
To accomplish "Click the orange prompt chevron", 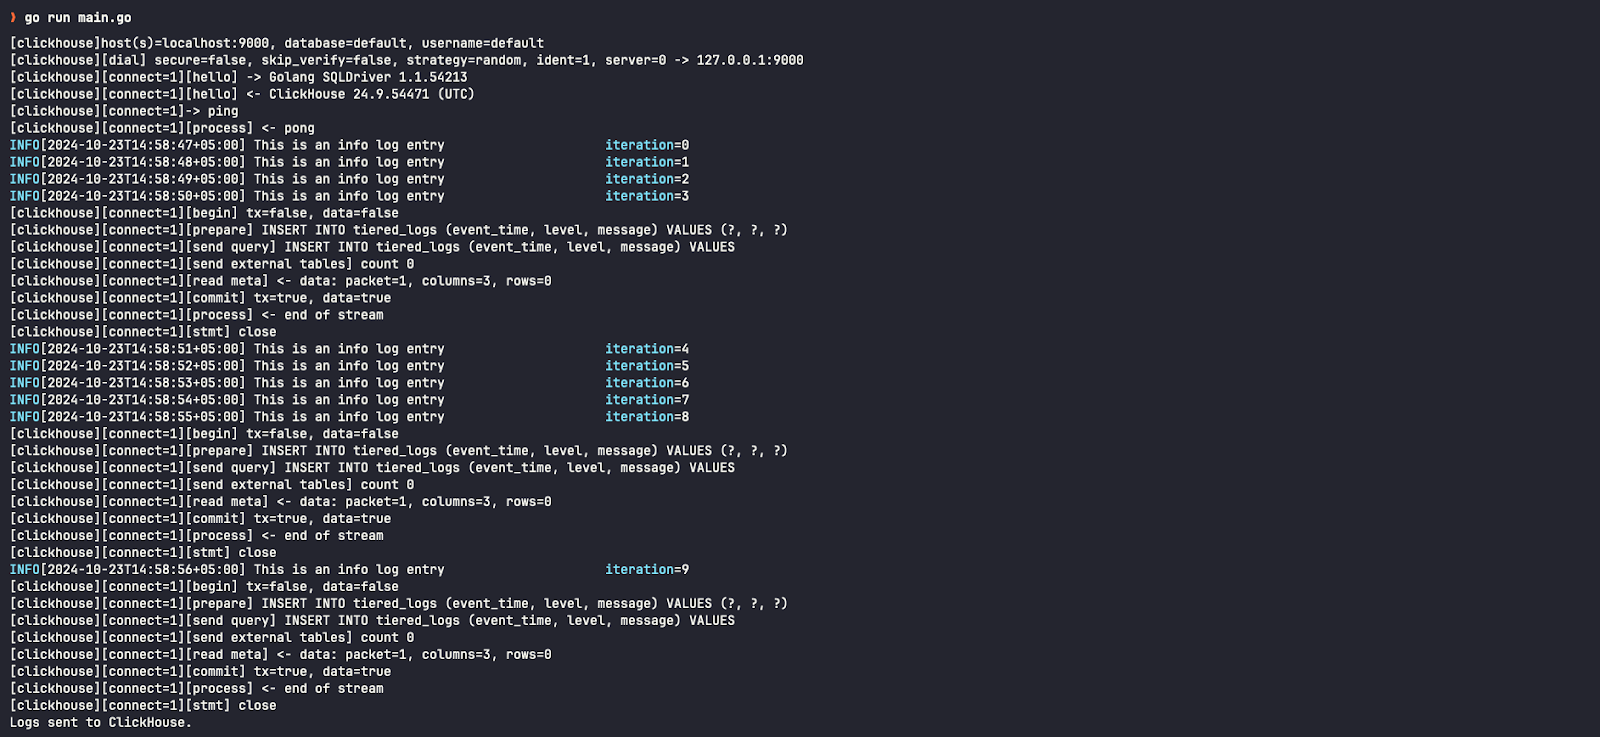I will coord(13,17).
